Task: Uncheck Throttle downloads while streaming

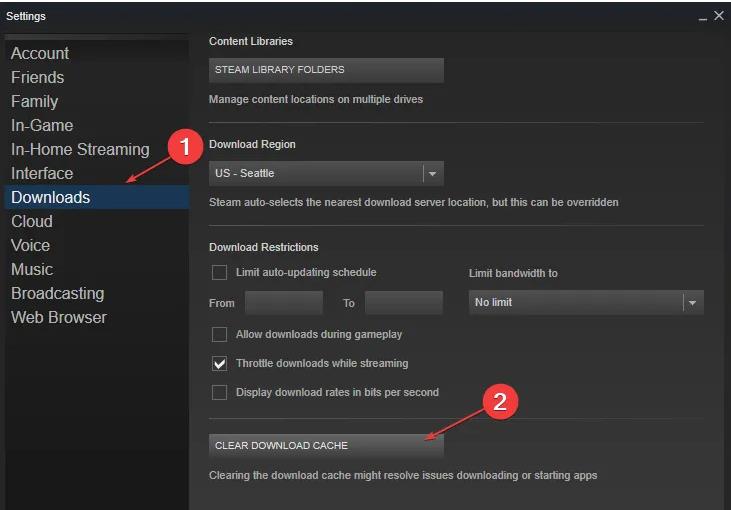Action: coord(220,364)
